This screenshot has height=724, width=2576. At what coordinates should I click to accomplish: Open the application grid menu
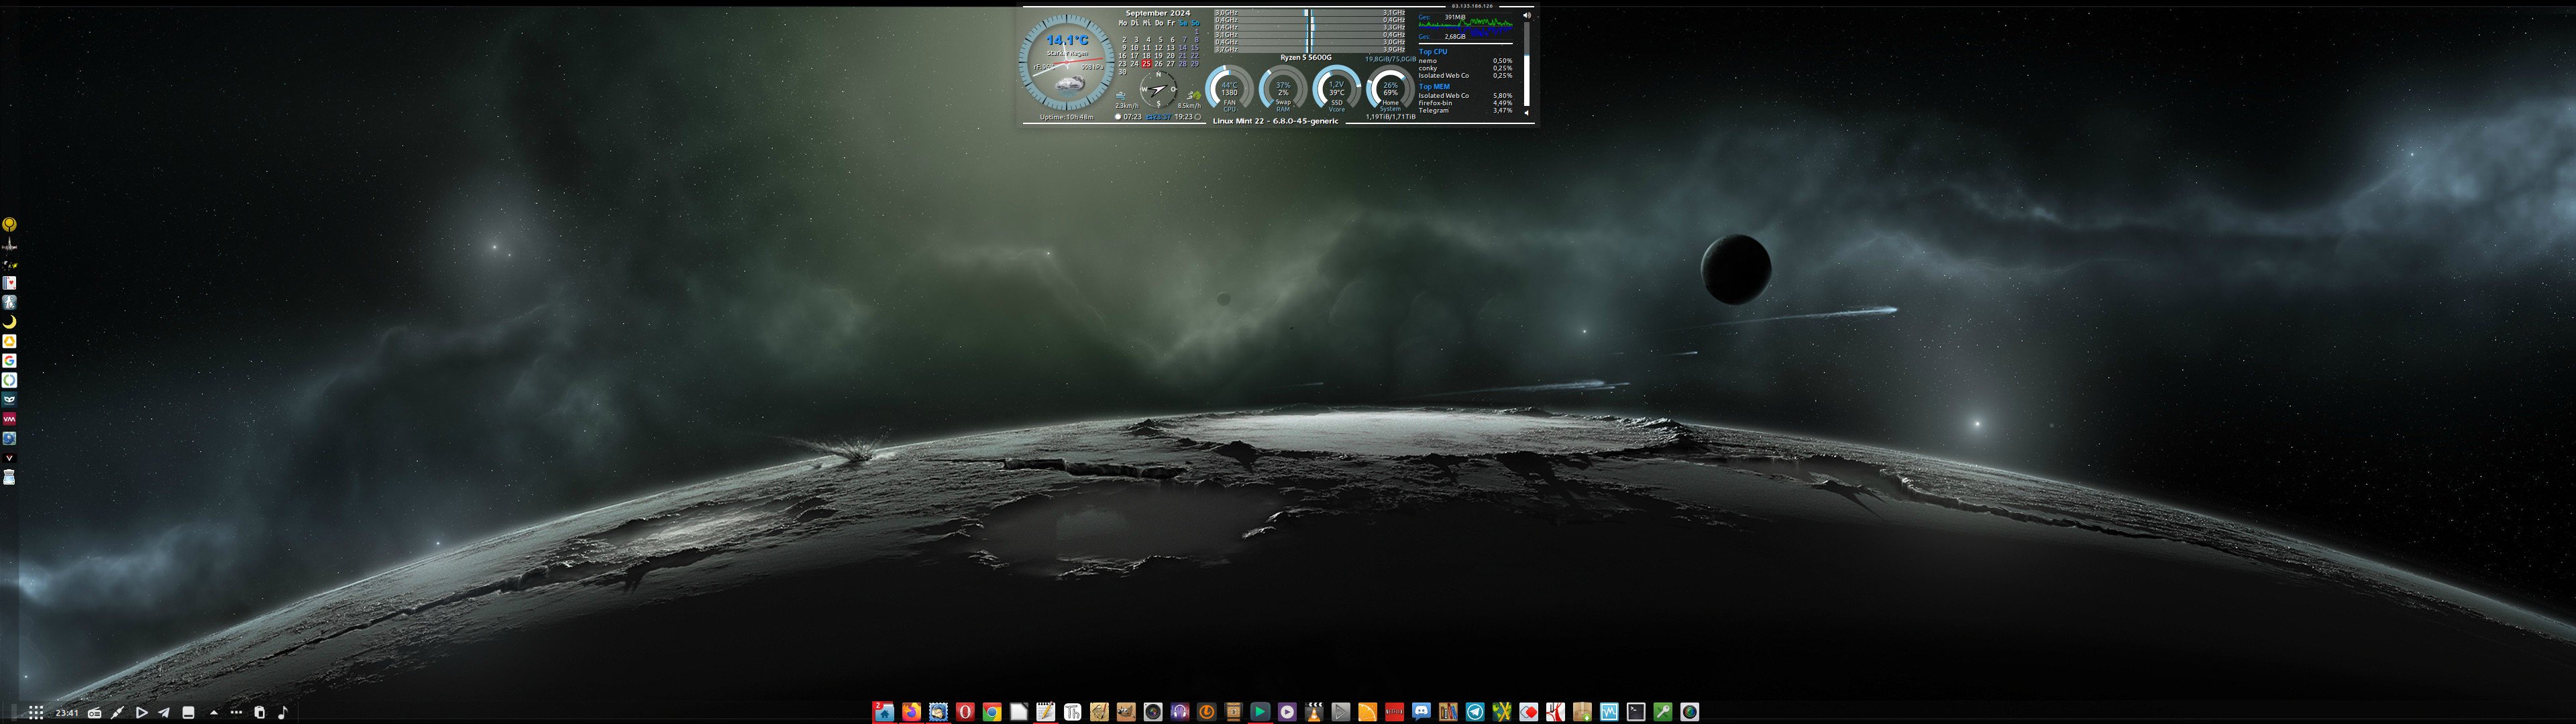coord(36,713)
